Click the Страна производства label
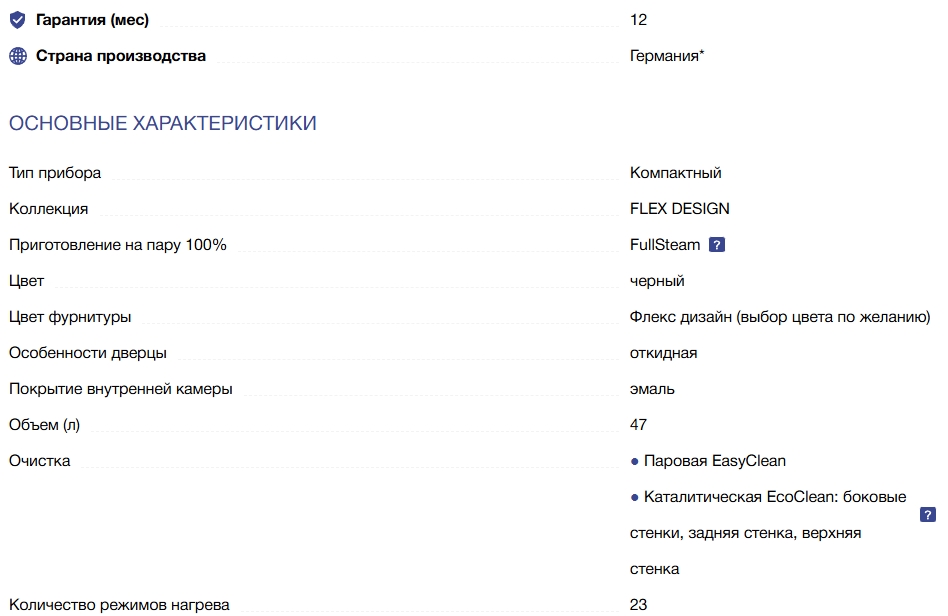Image resolution: width=948 pixels, height=616 pixels. tap(121, 56)
